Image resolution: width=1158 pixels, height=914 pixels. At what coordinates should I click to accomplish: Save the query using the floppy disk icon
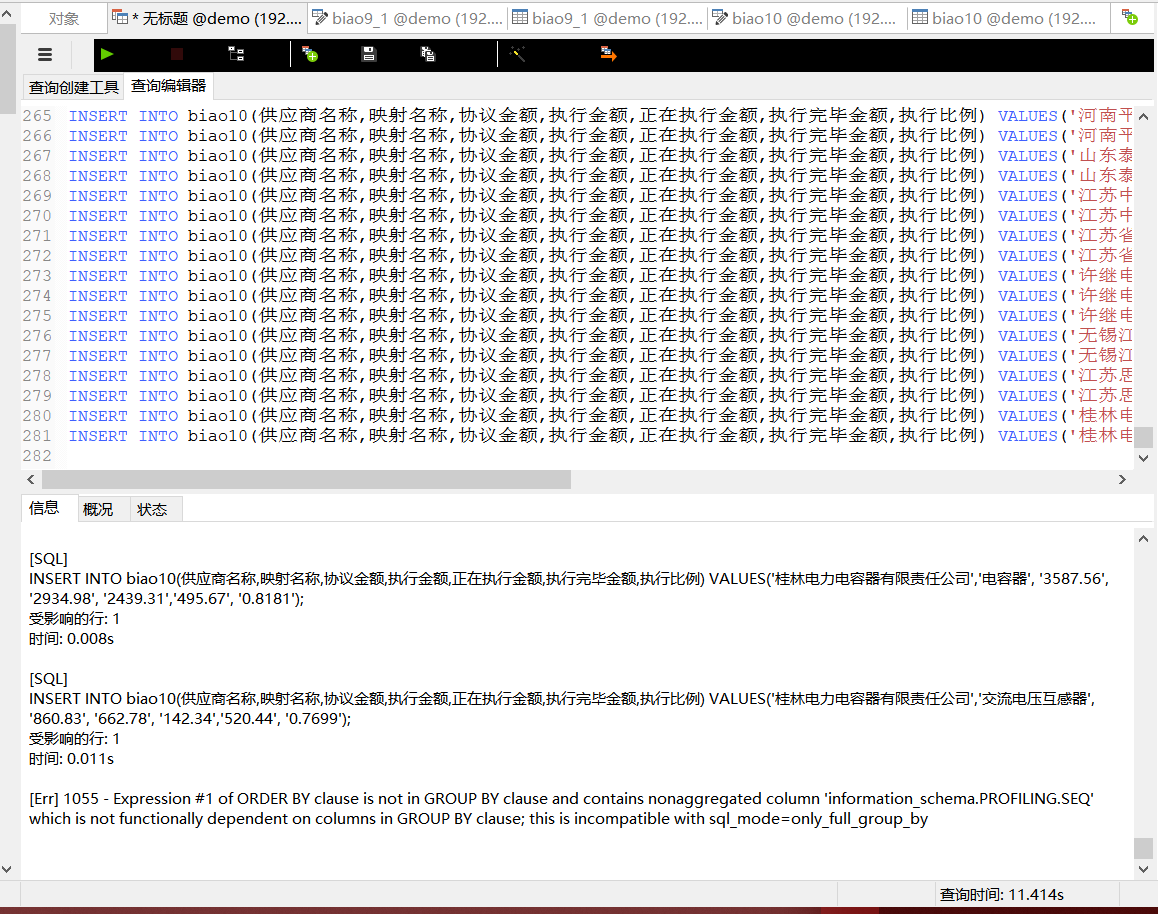tap(369, 54)
